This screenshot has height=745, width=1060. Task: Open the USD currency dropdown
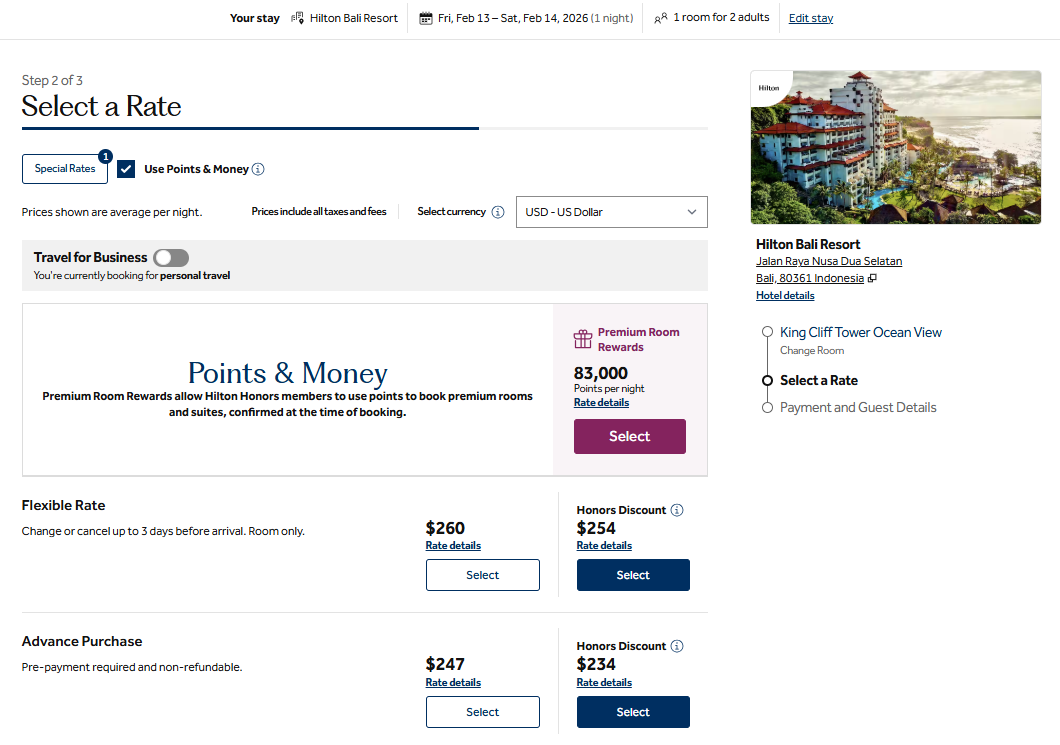pos(611,212)
